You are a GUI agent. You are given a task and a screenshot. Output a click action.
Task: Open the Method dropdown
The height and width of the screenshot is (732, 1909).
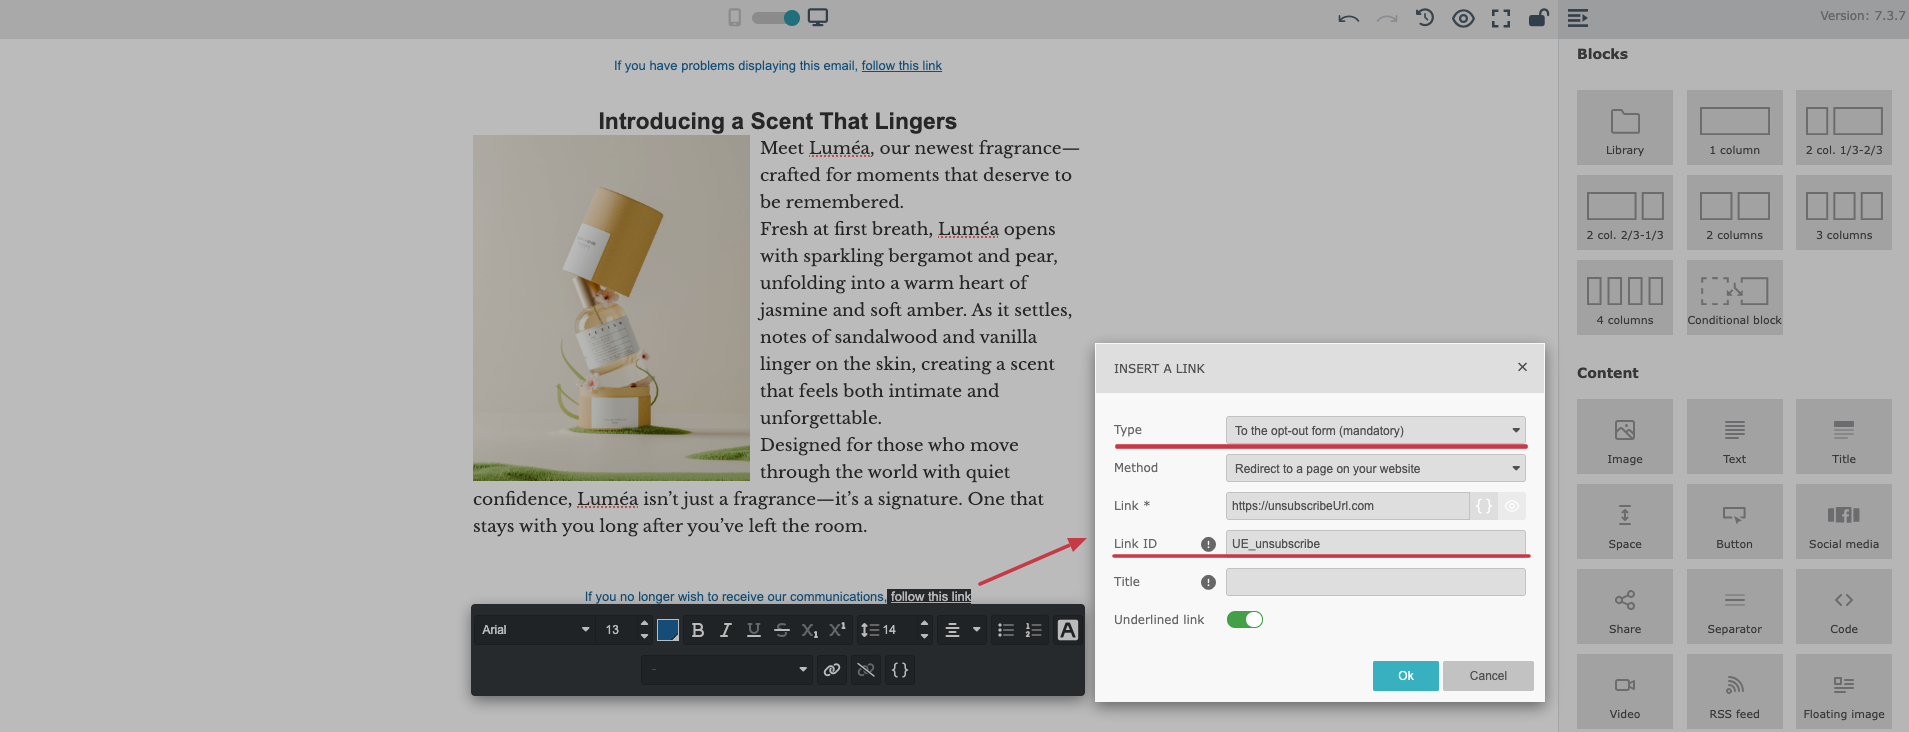(1376, 469)
